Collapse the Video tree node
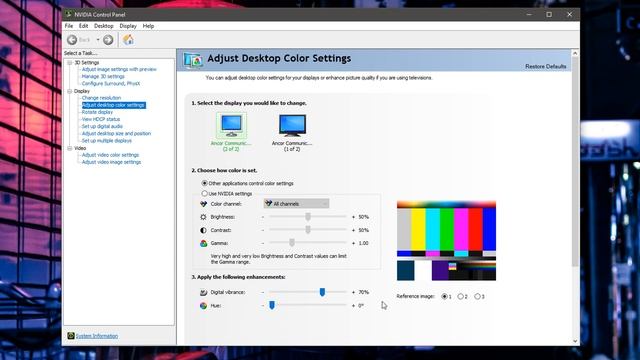 [x=69, y=148]
